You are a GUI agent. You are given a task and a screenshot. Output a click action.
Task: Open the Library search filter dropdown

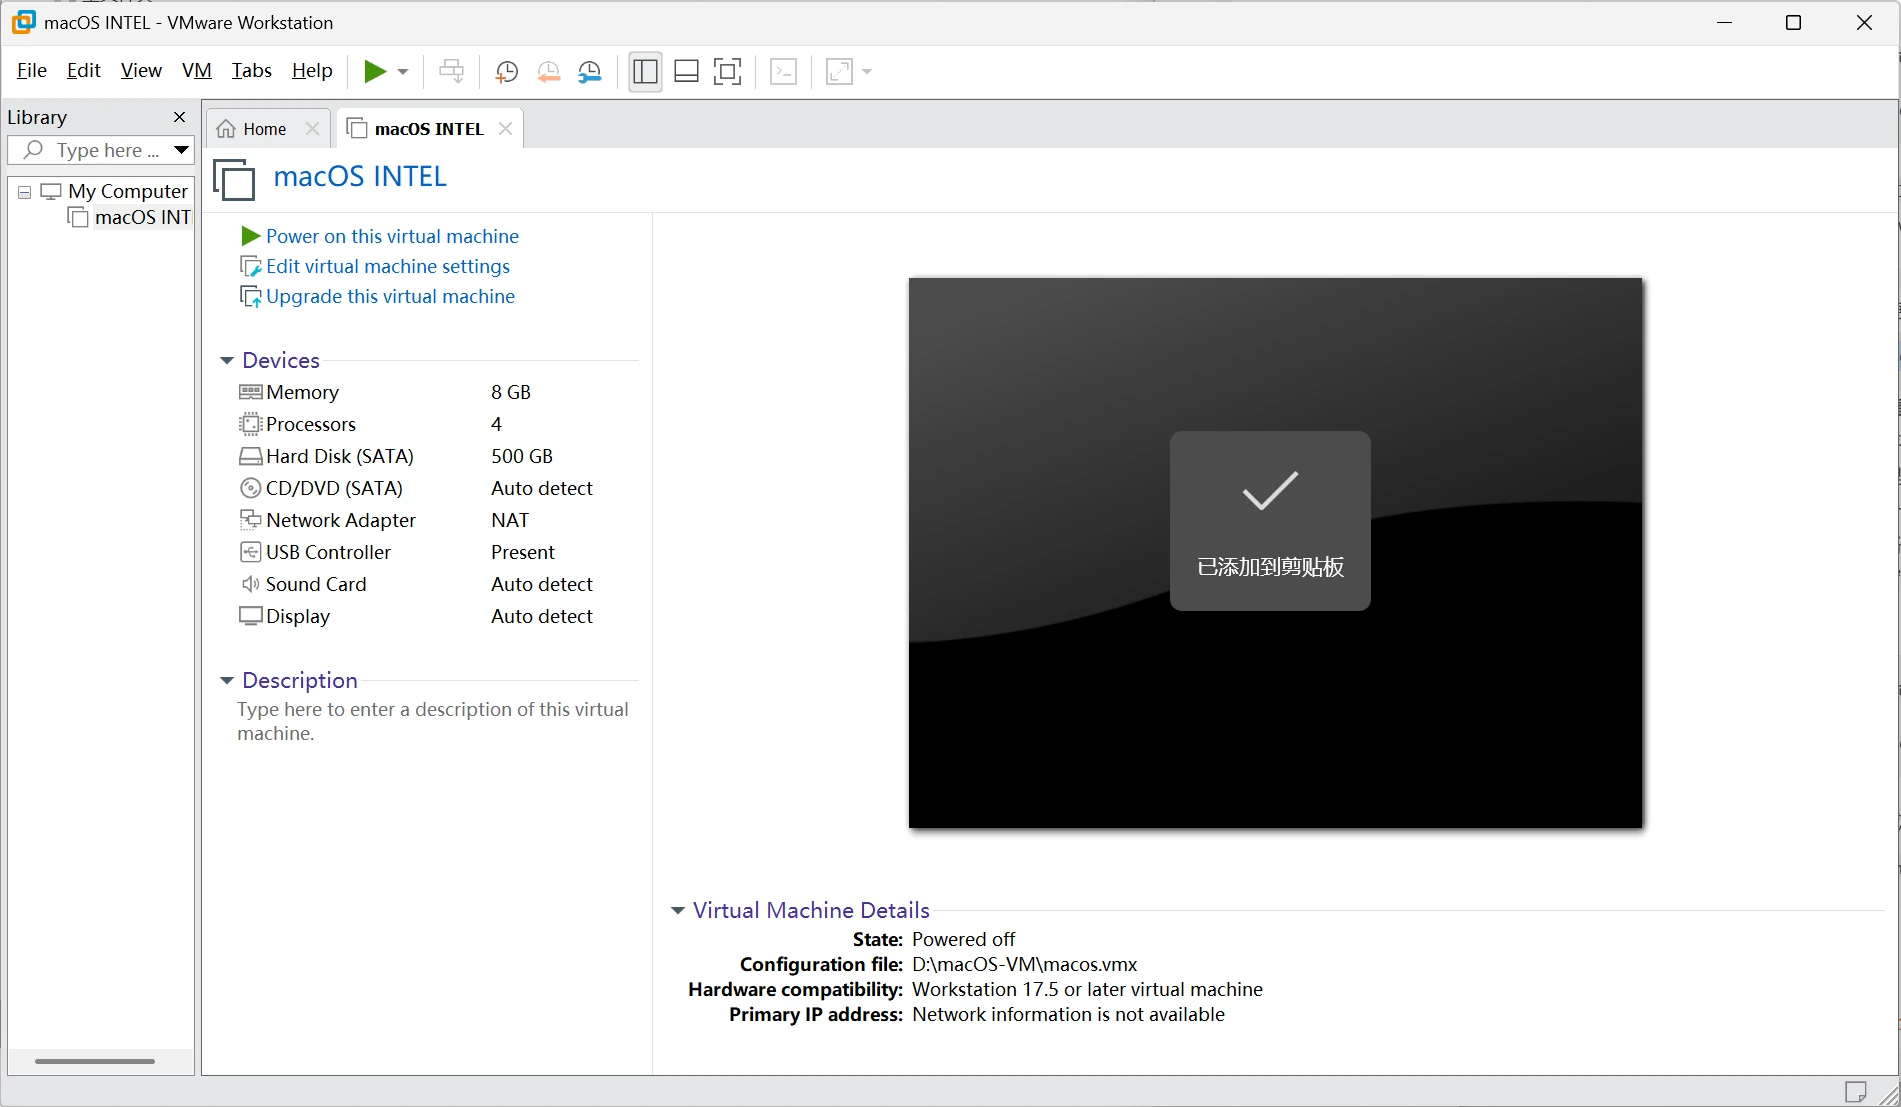[x=181, y=150]
